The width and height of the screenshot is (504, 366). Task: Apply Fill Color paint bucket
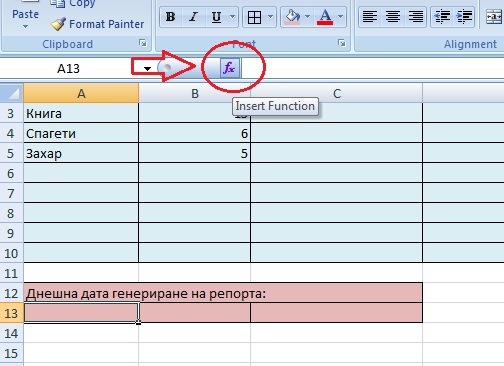click(x=292, y=17)
